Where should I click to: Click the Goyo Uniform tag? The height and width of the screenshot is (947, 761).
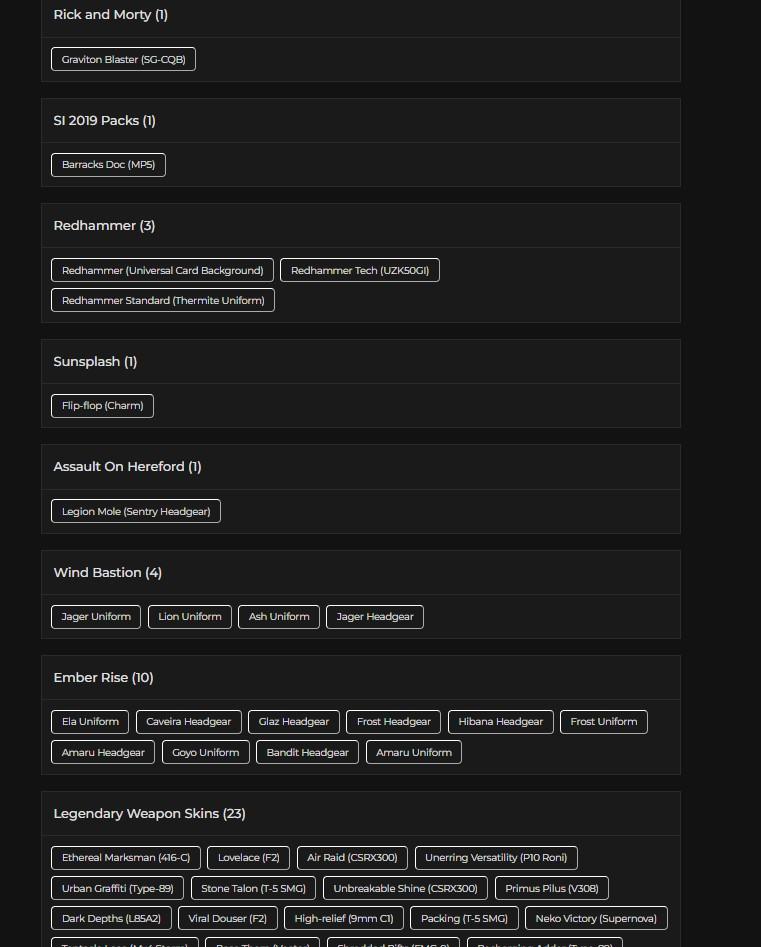205,753
